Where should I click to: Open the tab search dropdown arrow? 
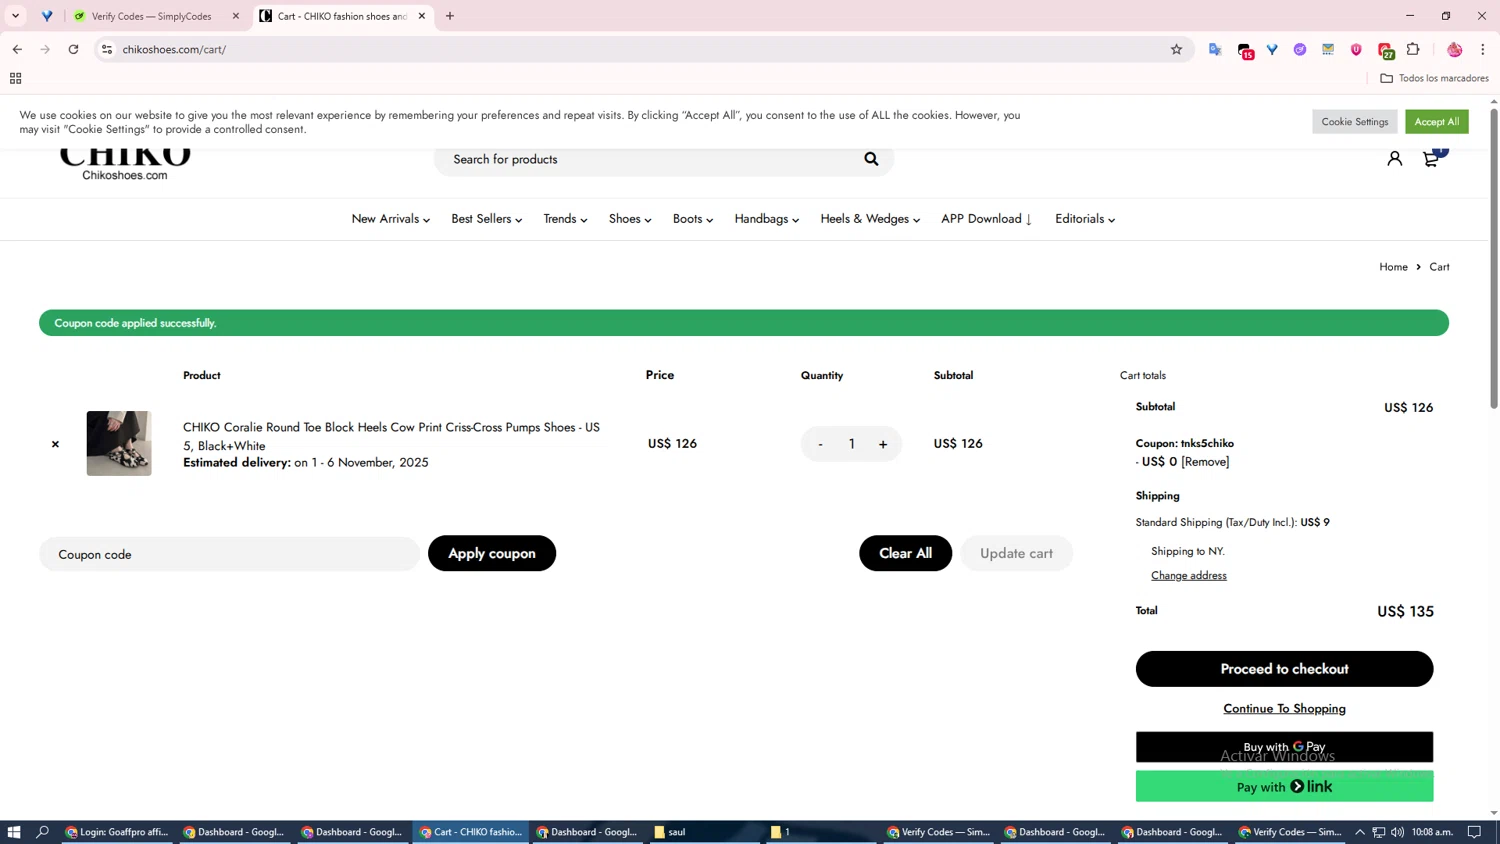point(15,16)
